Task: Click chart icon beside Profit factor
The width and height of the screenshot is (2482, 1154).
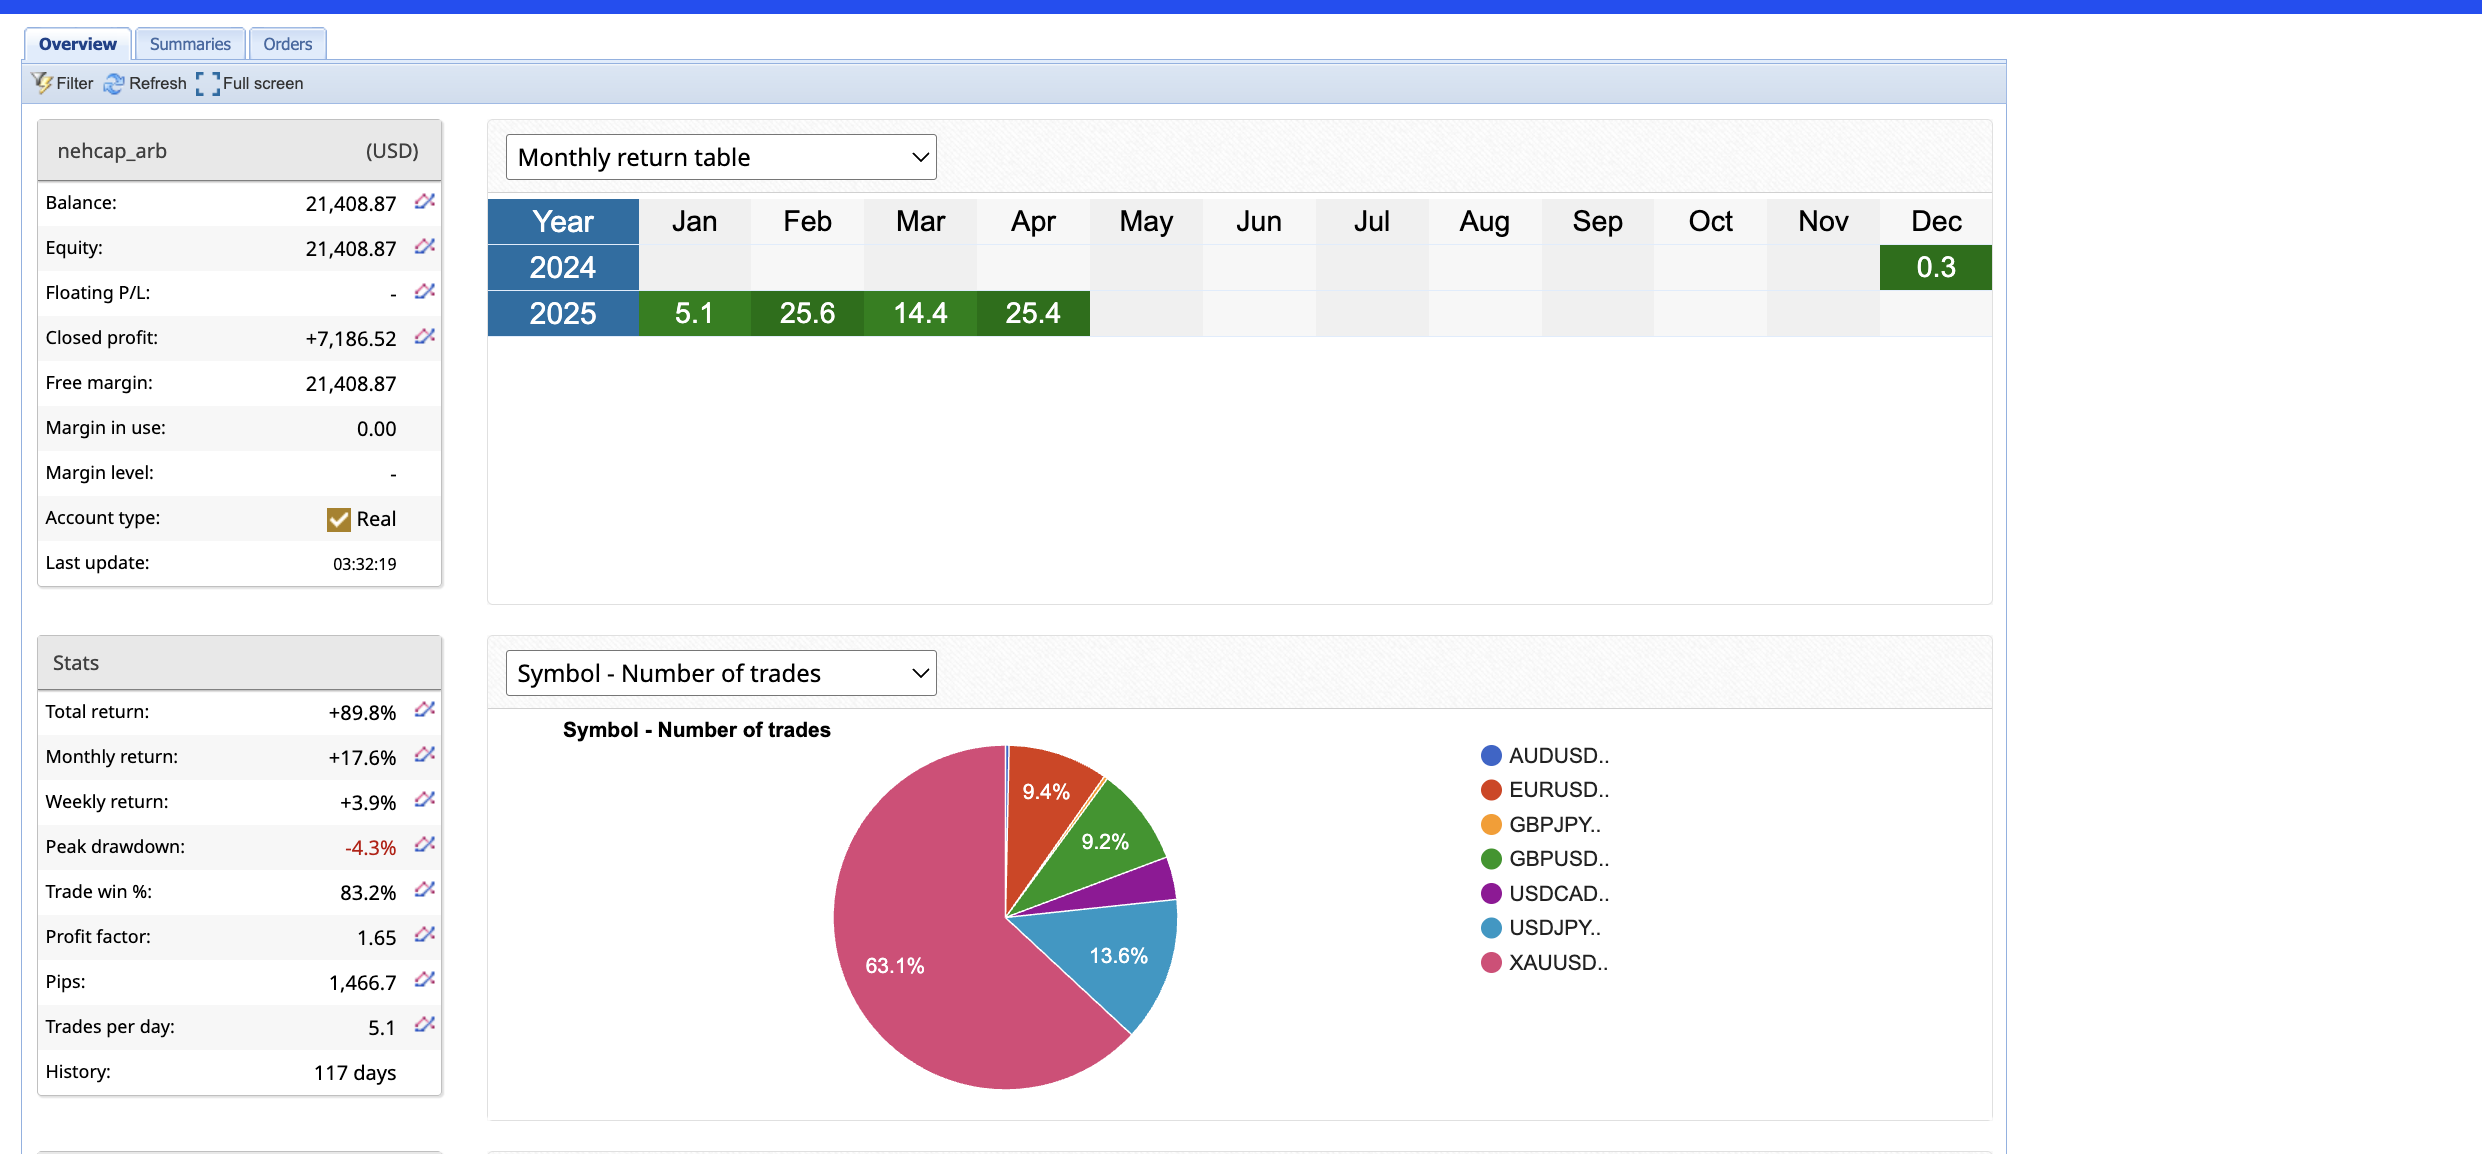Action: (425, 935)
